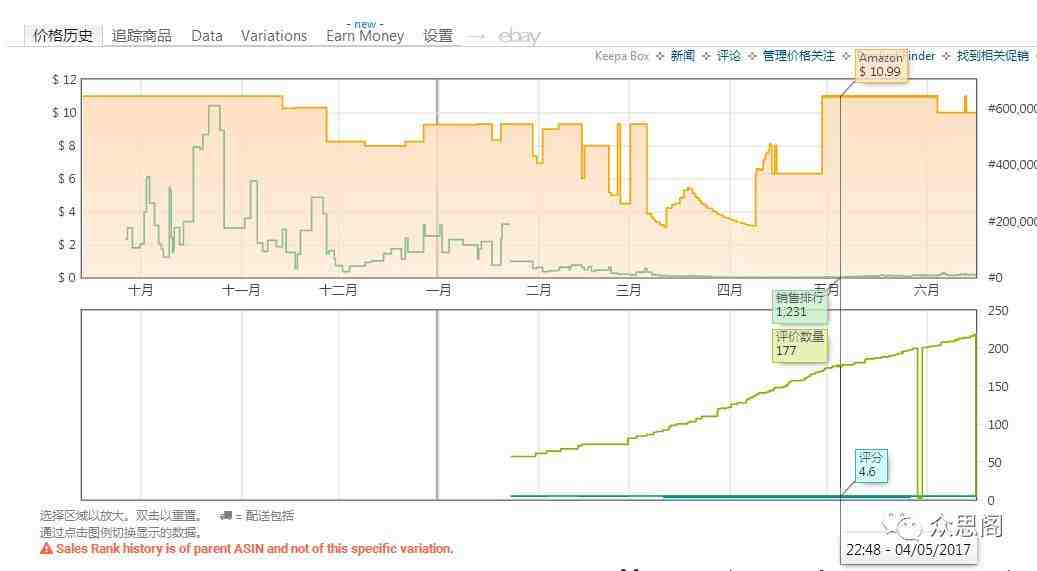The height and width of the screenshot is (571, 1037).
Task: Click the 22:48 - 04/05/2017 timestamp label
Action: coord(908,550)
